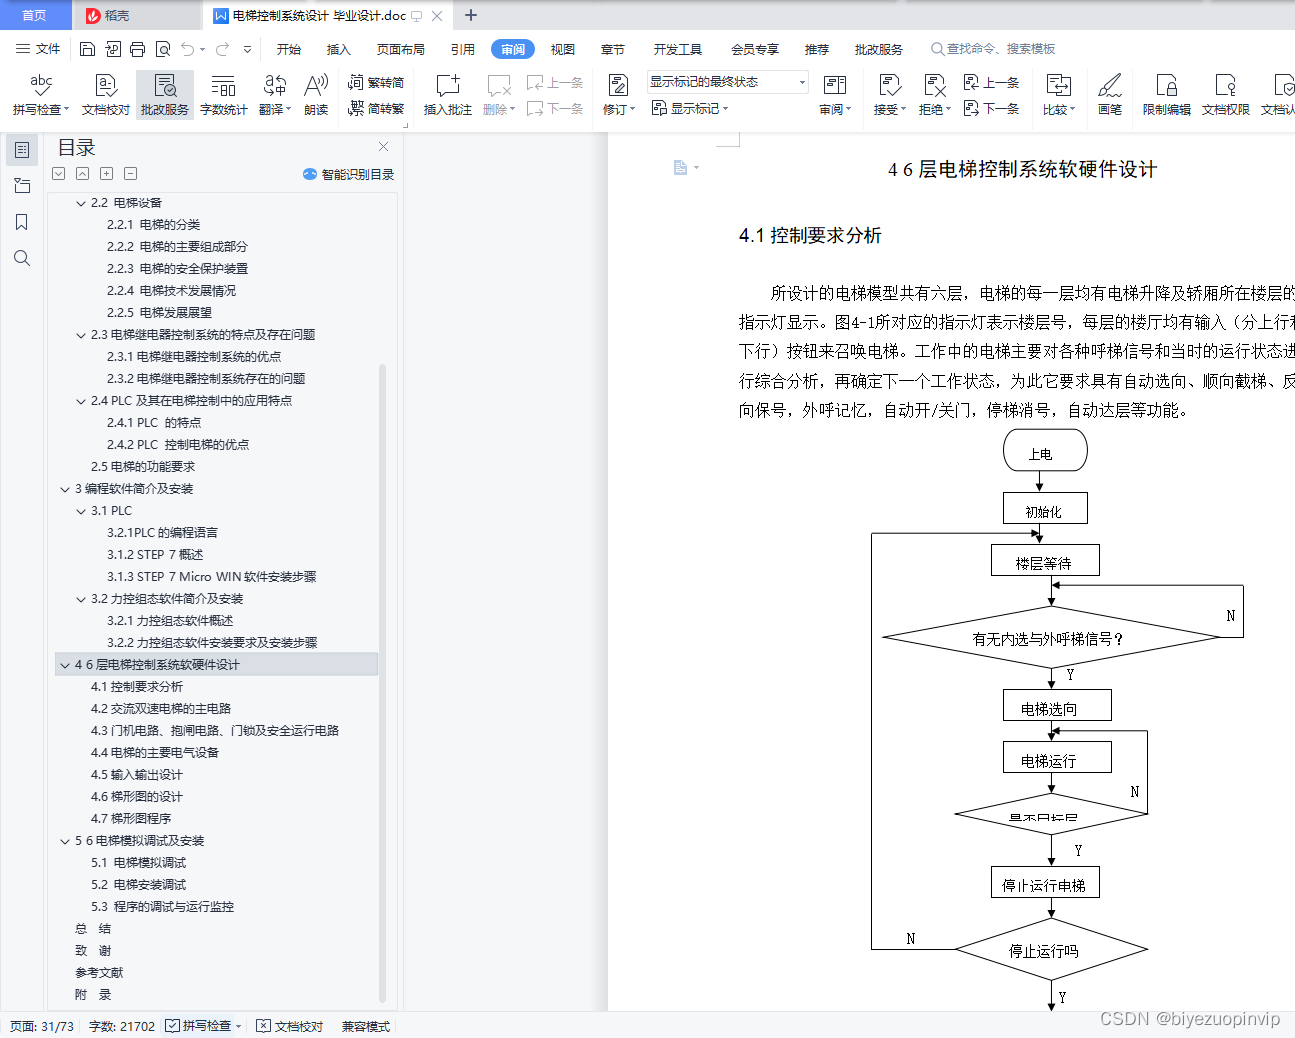Click the 接受 accept change icon
Screen dimensions: 1295x1038
coord(890,95)
